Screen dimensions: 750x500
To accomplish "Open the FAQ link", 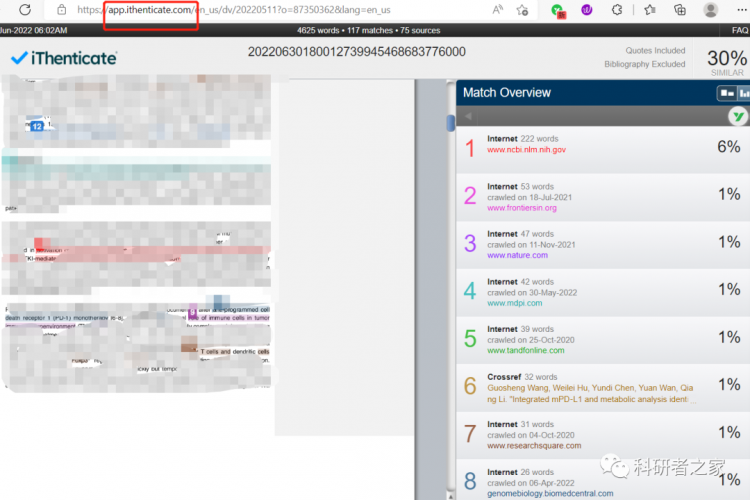I will click(x=739, y=30).
